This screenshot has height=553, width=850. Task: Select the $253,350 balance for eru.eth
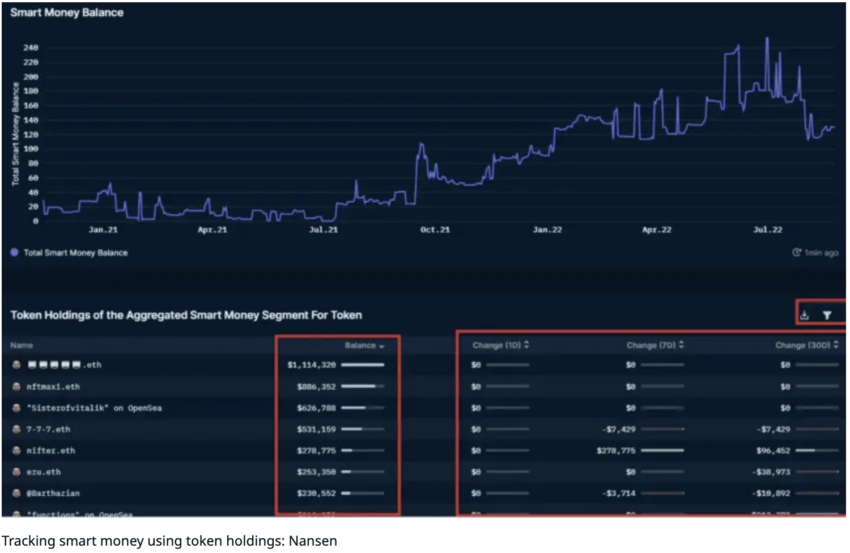(x=316, y=472)
